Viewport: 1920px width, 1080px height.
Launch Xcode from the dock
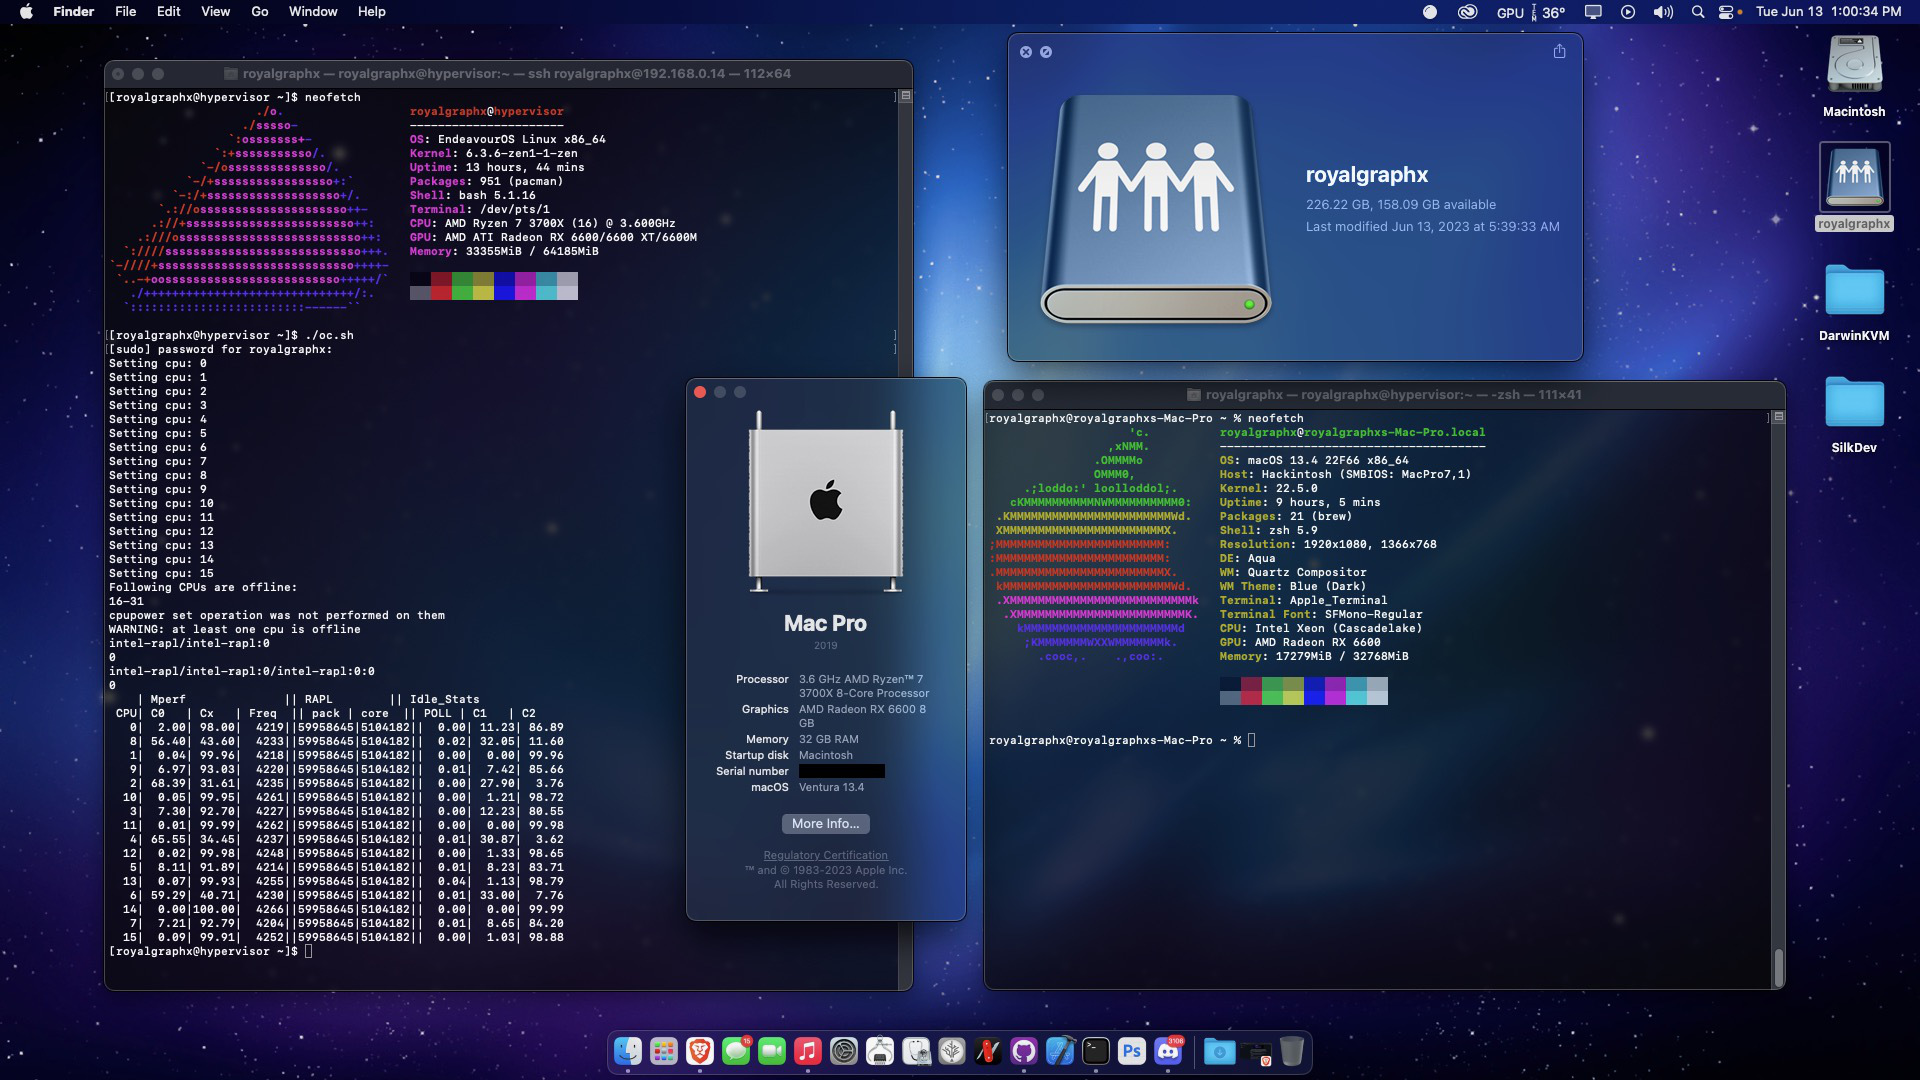click(x=1060, y=1051)
